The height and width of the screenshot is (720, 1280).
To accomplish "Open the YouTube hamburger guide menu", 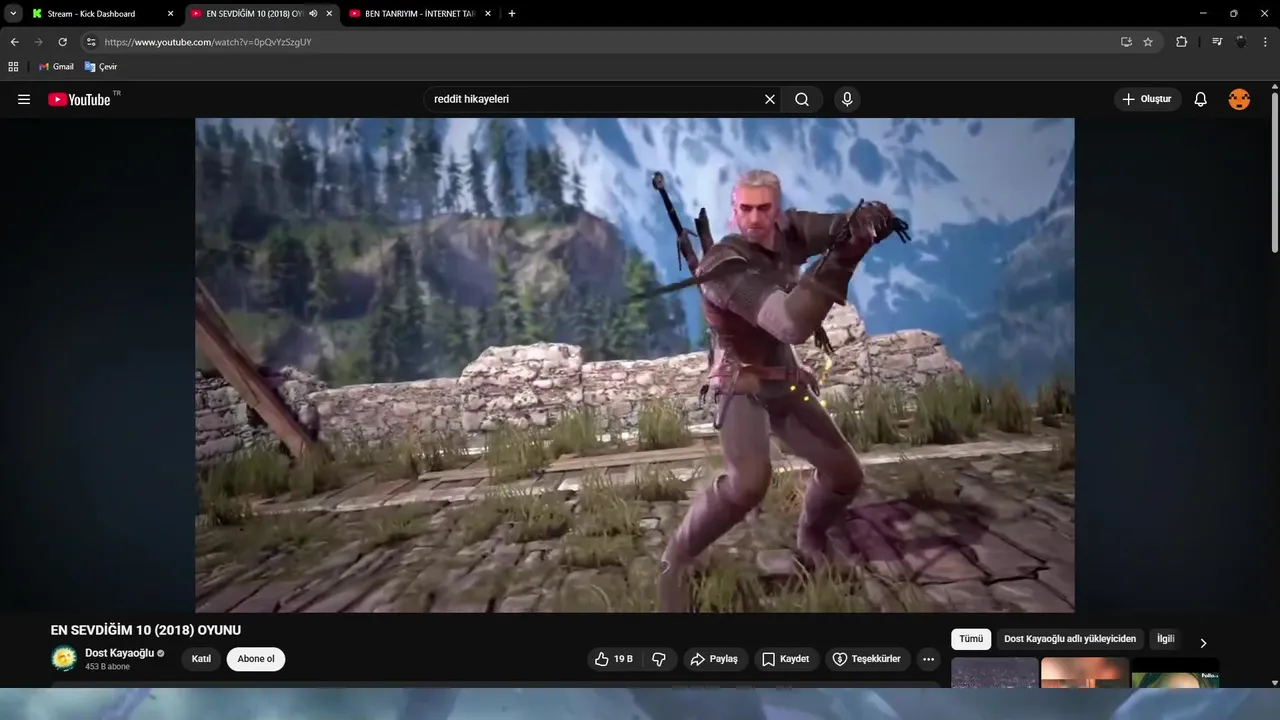I will (x=24, y=99).
